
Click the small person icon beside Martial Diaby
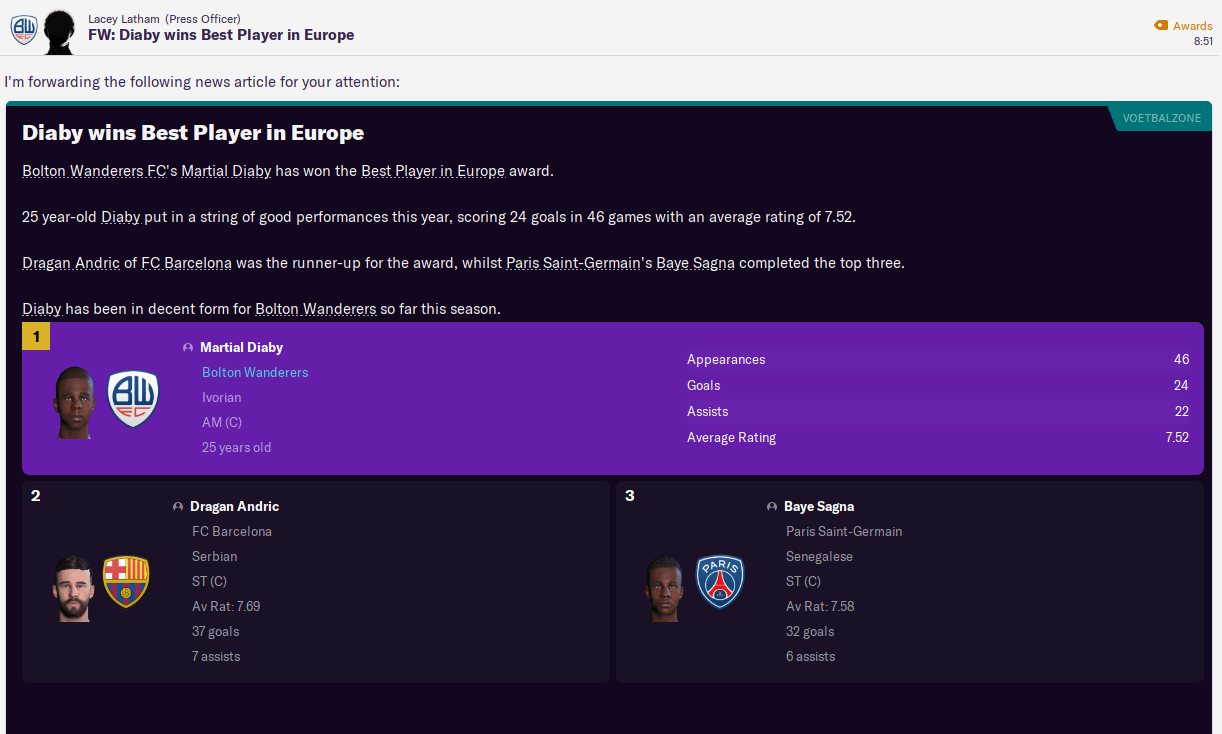(188, 348)
